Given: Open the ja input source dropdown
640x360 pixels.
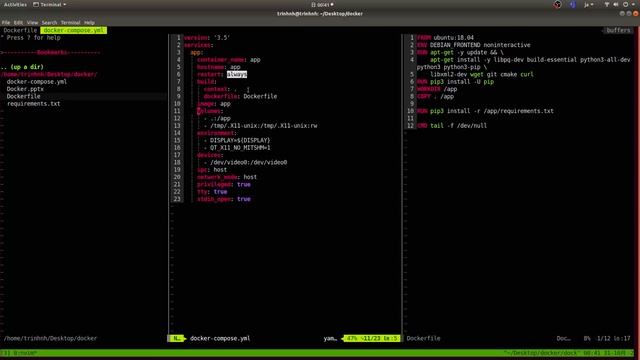Looking at the screenshot, I should (589, 4).
